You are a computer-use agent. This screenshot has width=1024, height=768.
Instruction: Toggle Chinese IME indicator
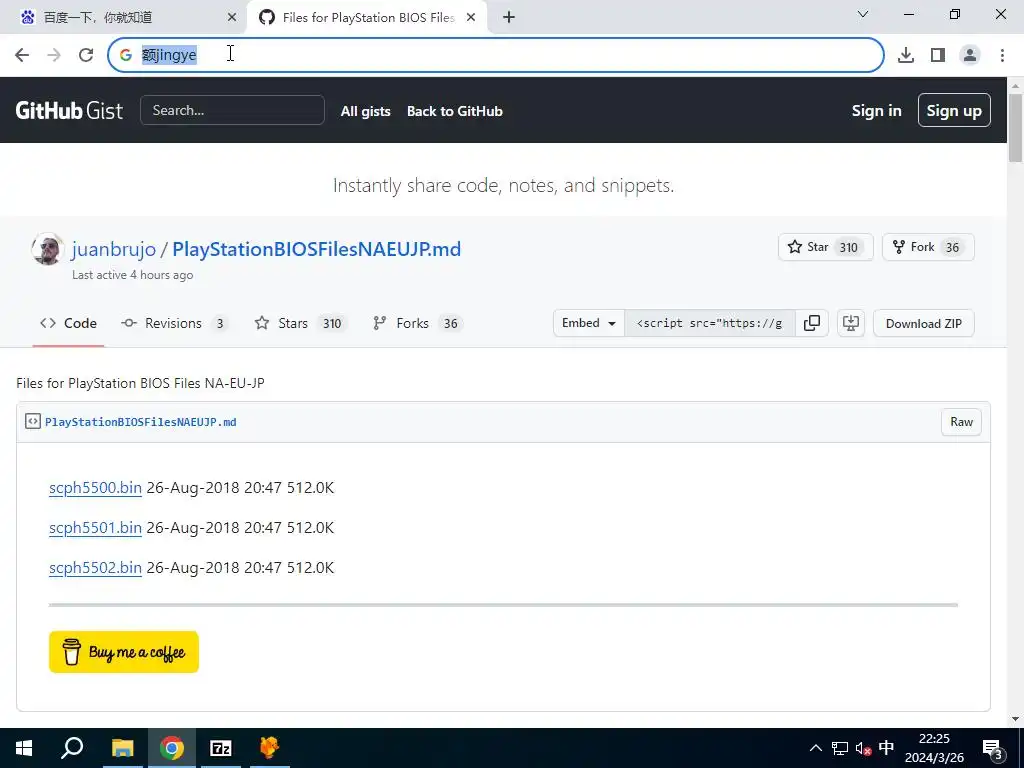coord(886,748)
